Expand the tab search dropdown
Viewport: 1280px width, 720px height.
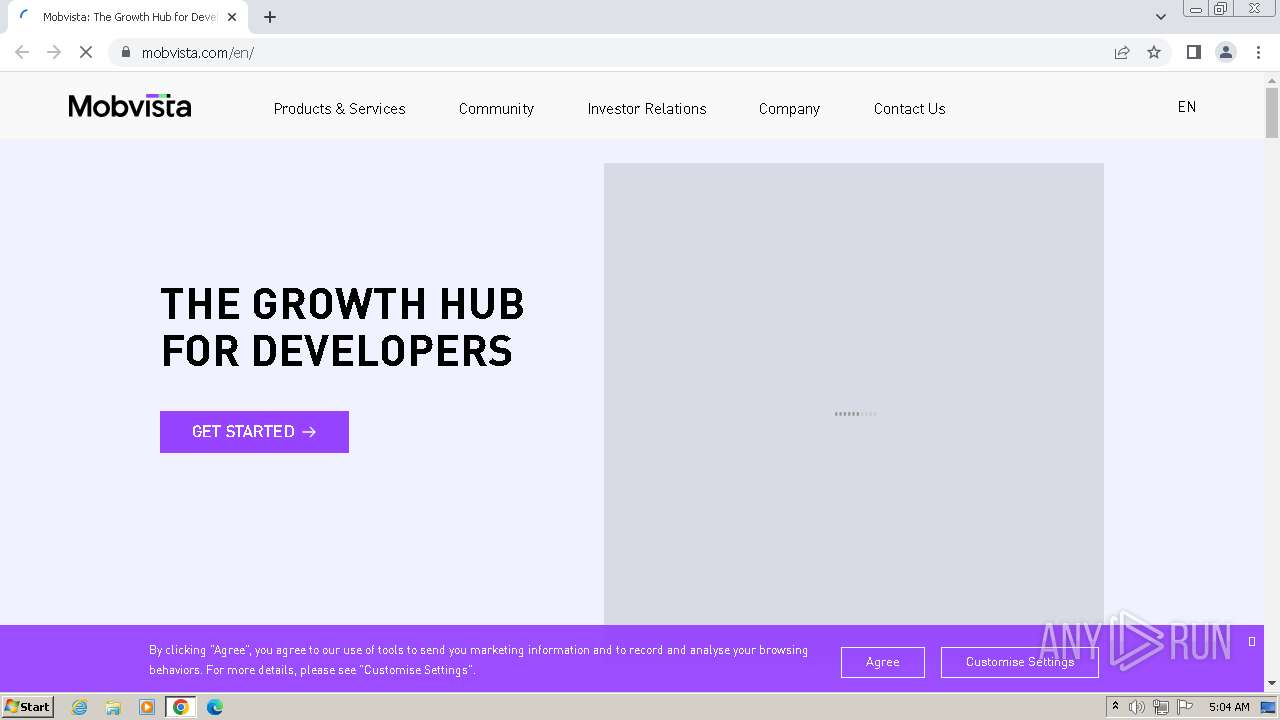(x=1160, y=17)
